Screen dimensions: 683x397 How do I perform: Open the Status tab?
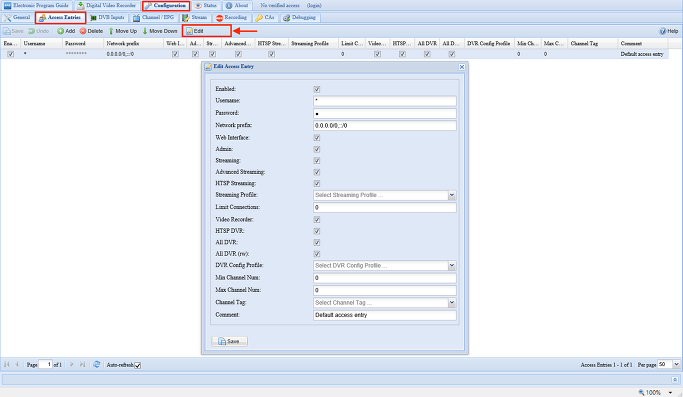[x=206, y=6]
